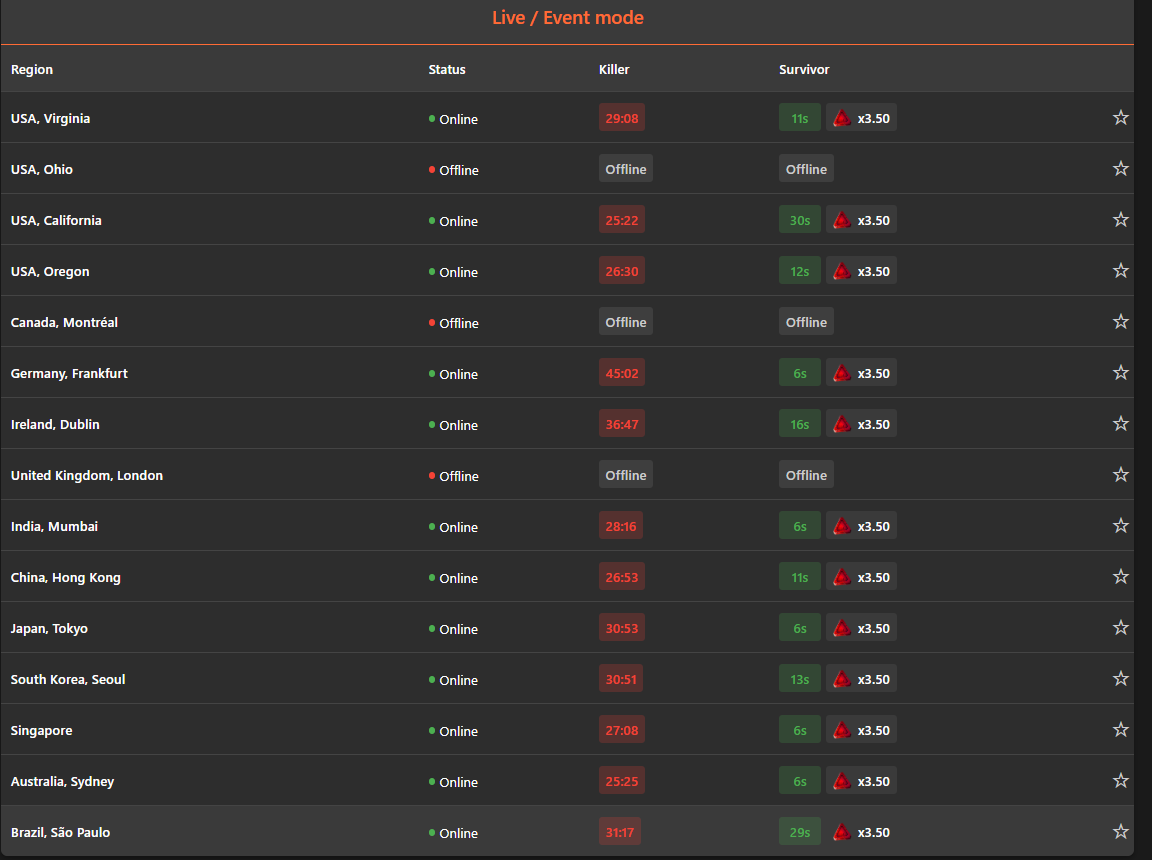Screen dimensions: 1152x860
Task: Favorite the USA, Virginia region star
Action: coord(1120,118)
